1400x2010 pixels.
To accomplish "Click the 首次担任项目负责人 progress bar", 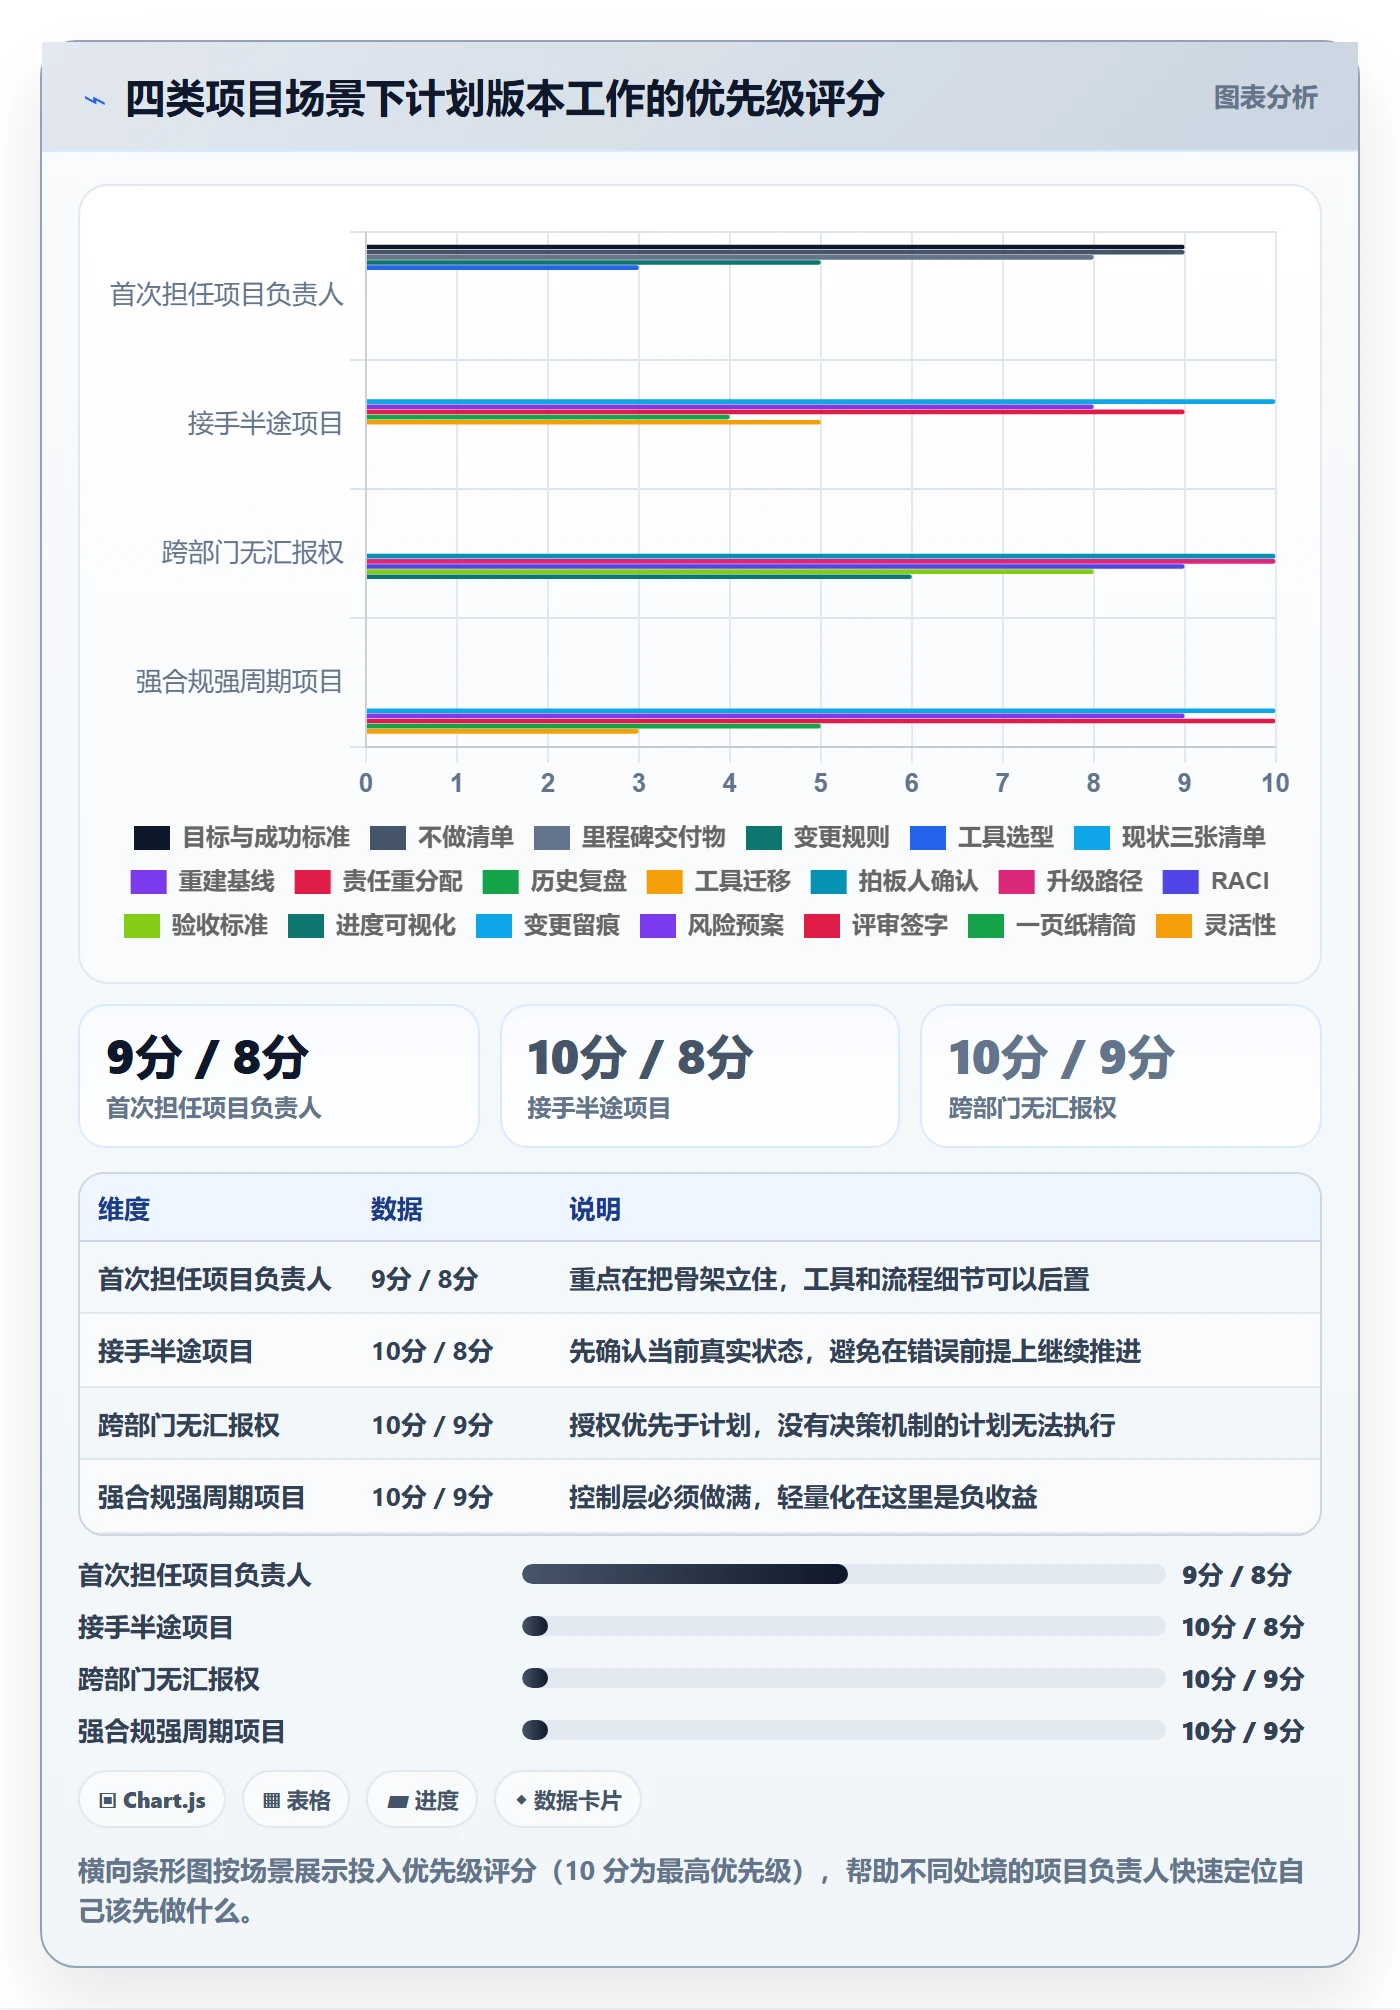I will pyautogui.click(x=844, y=1575).
